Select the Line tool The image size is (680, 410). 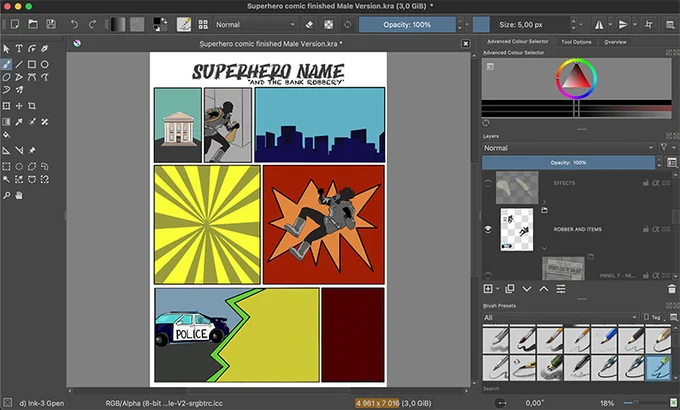(19, 64)
